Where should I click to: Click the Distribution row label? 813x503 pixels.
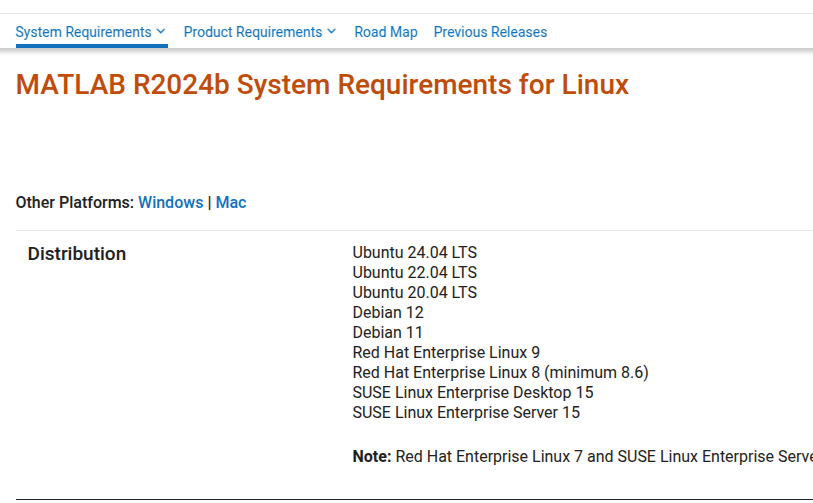pos(77,254)
